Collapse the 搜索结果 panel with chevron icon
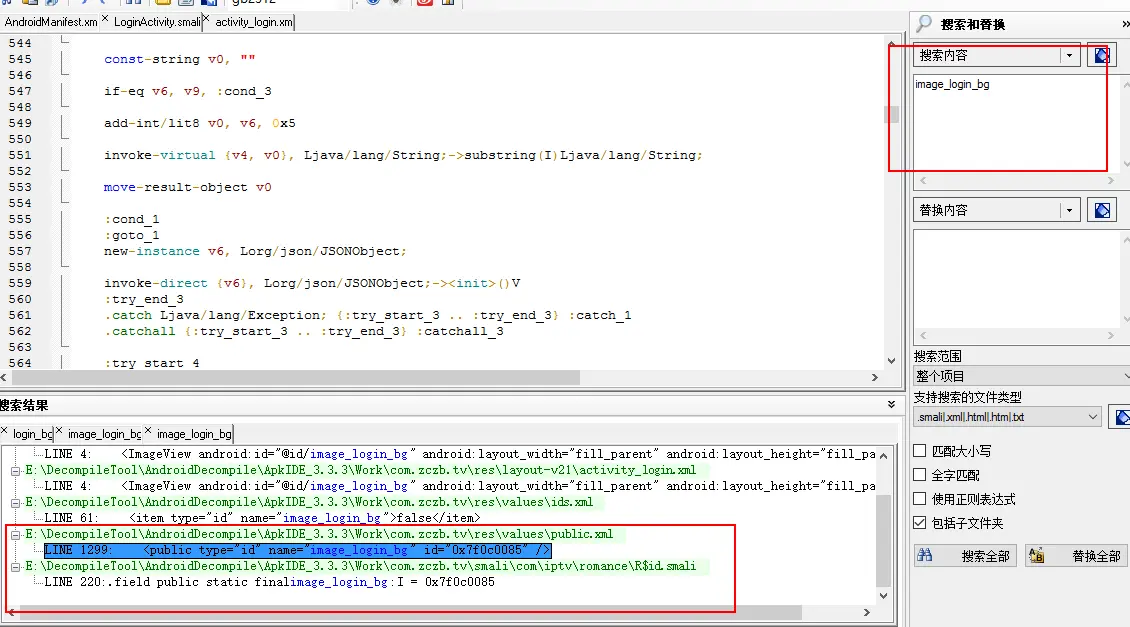Screen dimensions: 1130x627 point(891,405)
